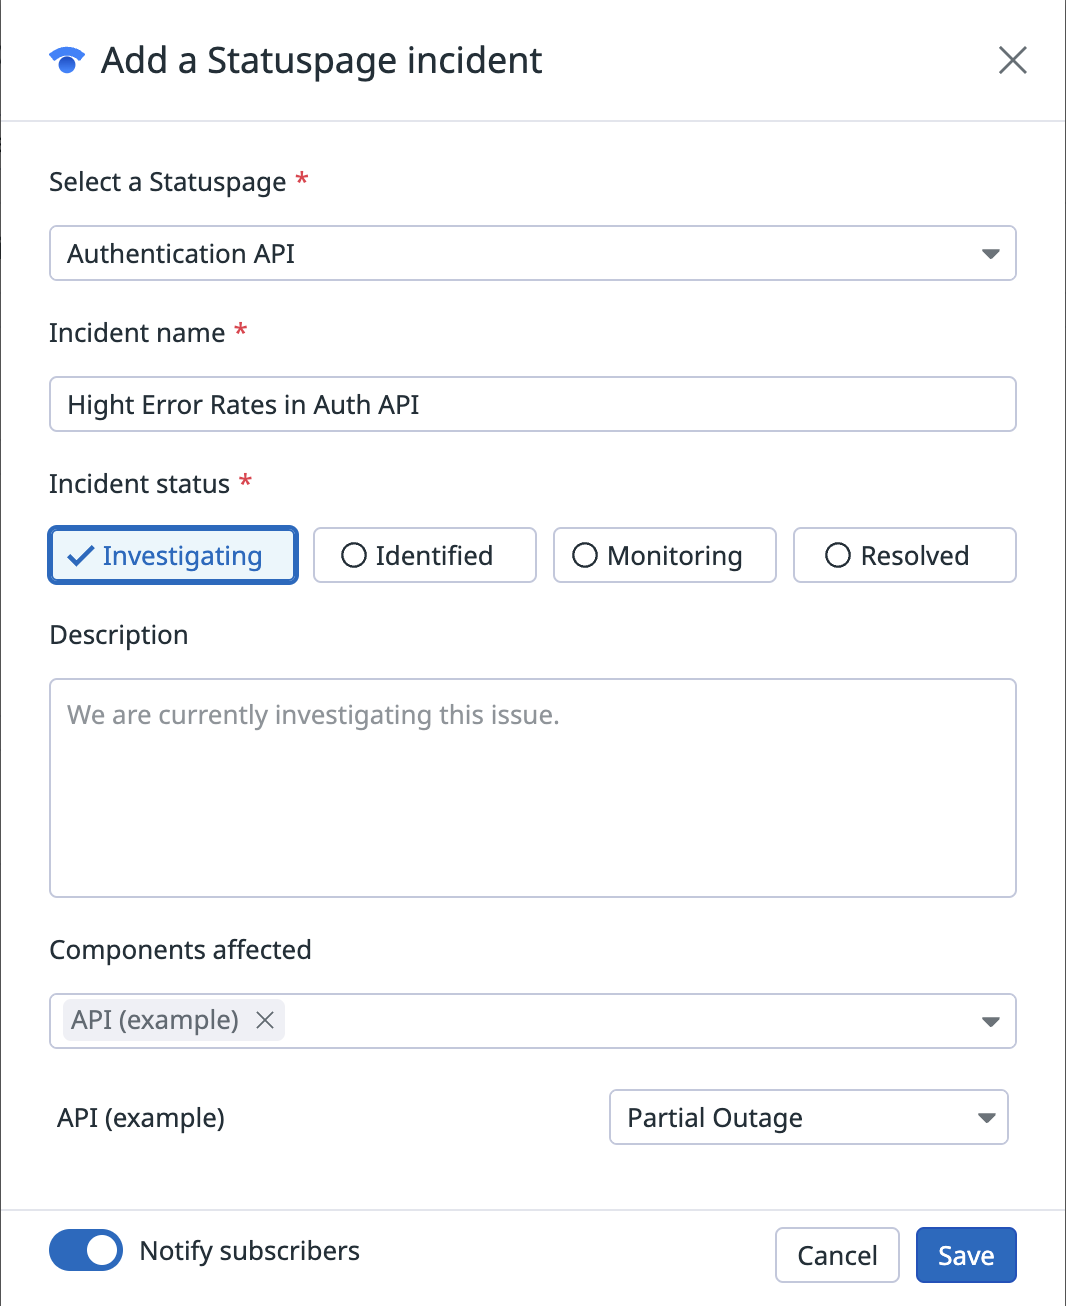Mark incident status as Resolved

click(x=904, y=556)
